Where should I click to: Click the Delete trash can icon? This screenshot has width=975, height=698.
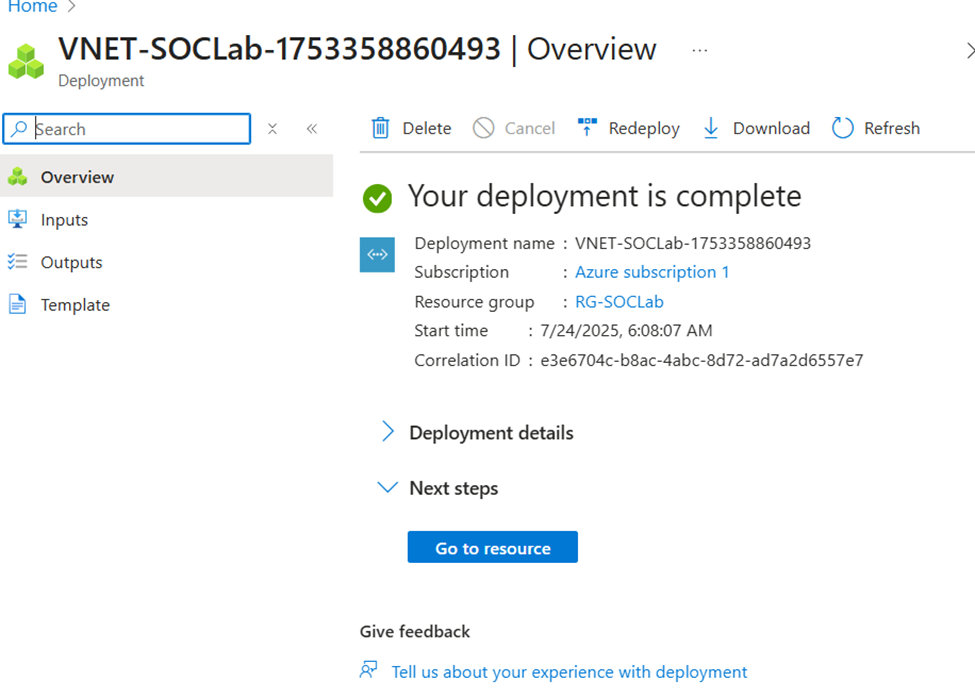click(x=380, y=128)
